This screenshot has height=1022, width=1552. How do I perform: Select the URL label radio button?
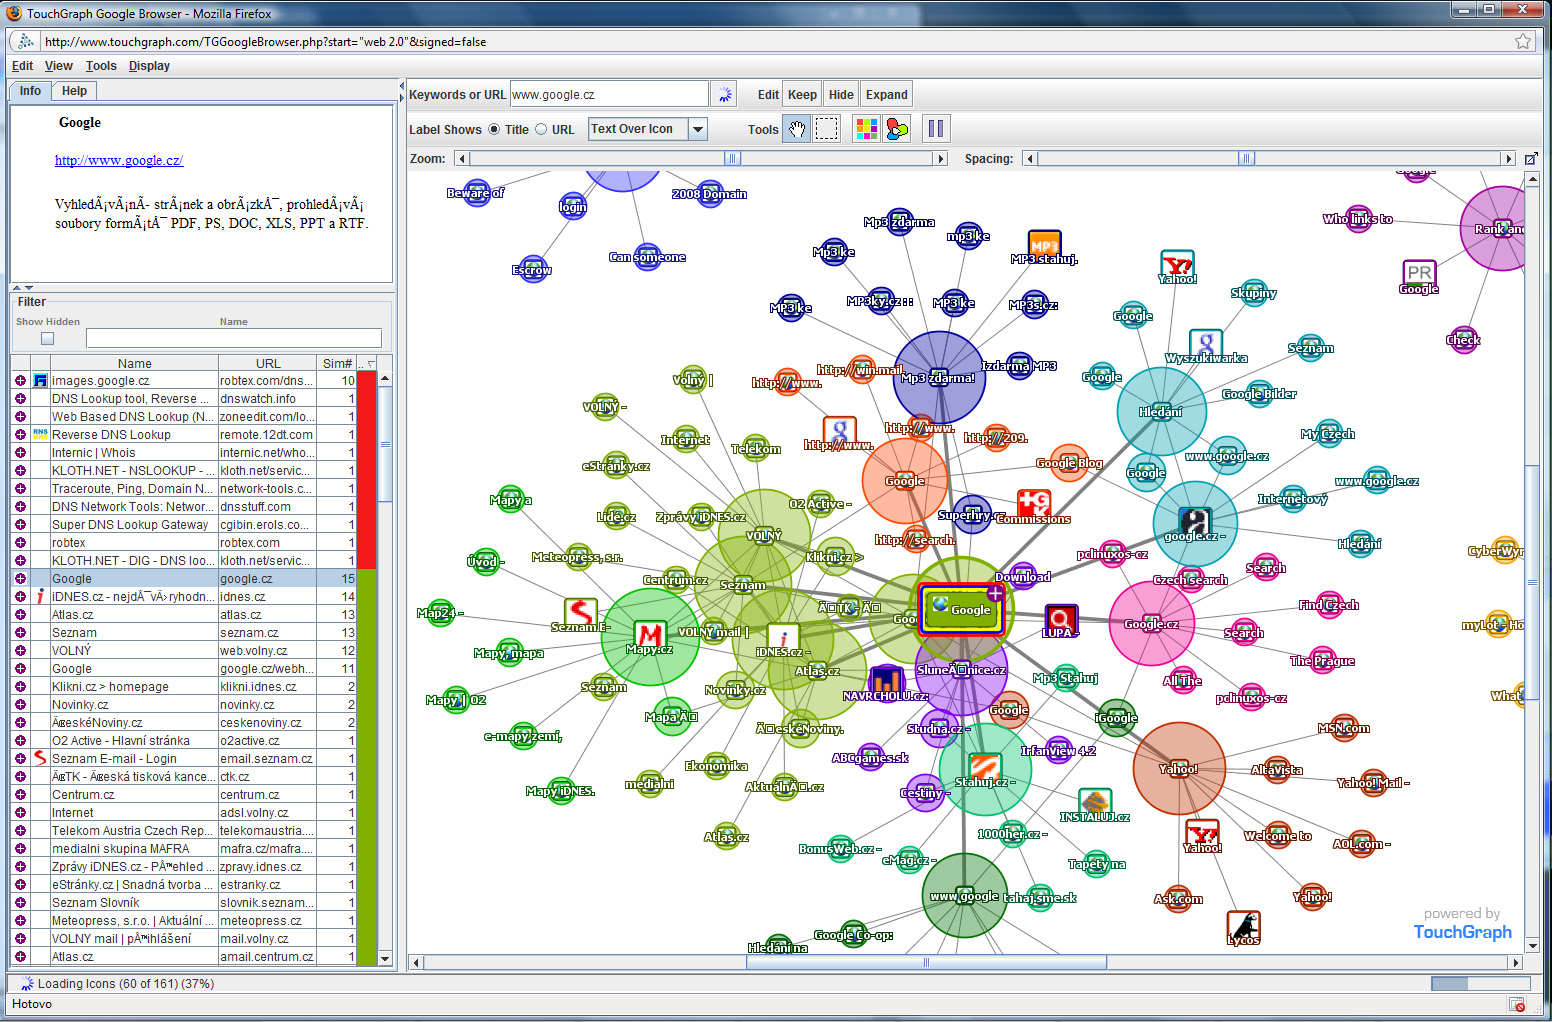coord(541,129)
